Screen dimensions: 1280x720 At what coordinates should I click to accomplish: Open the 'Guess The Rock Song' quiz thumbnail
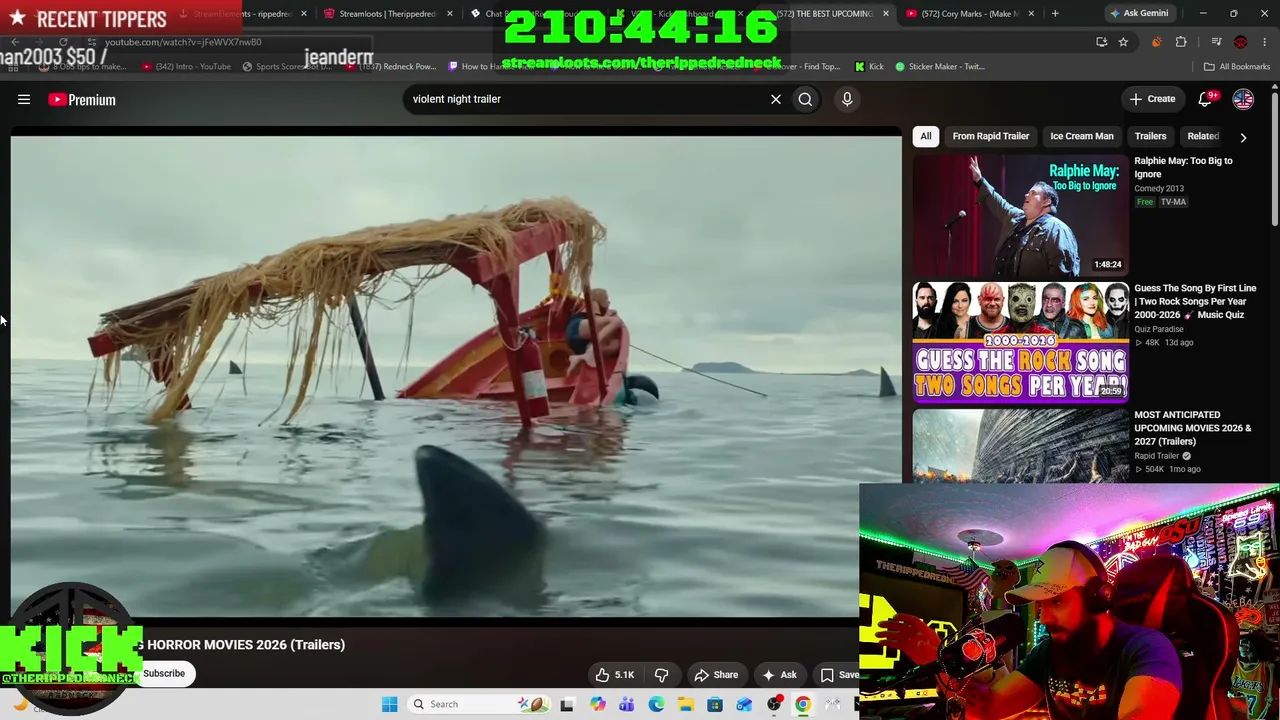tap(1020, 341)
